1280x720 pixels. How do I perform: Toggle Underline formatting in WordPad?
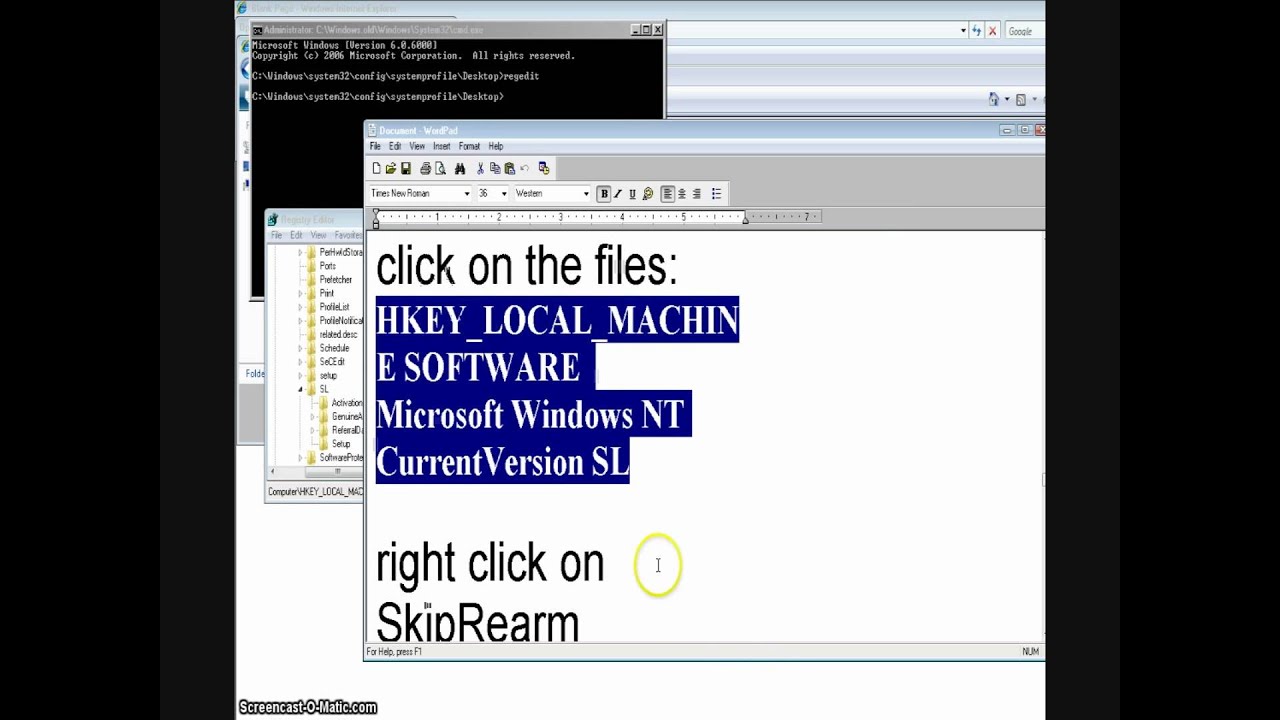click(x=632, y=194)
